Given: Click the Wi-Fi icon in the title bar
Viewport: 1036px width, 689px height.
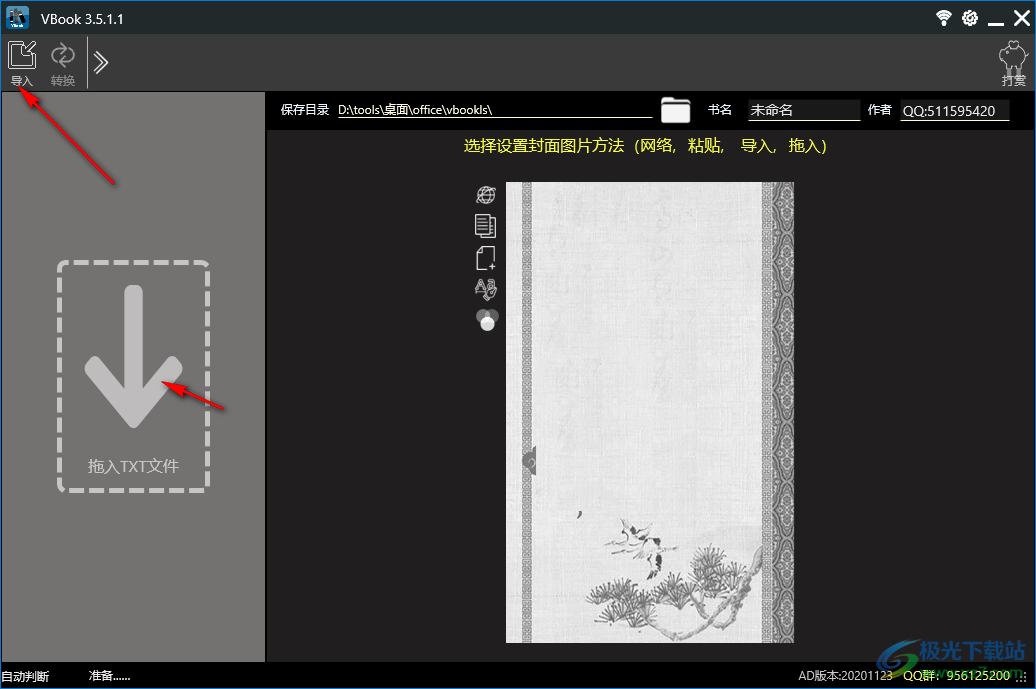Looking at the screenshot, I should coord(943,17).
